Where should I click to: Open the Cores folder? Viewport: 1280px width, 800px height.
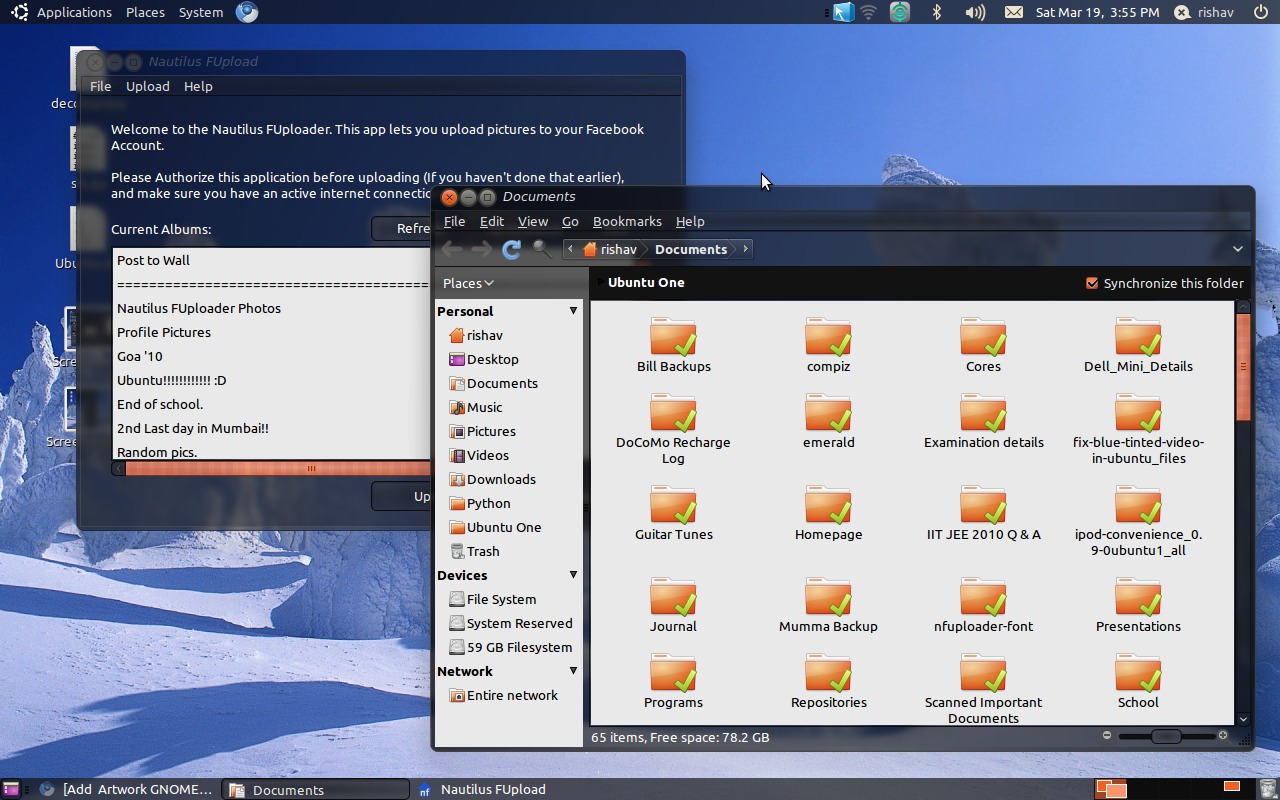click(x=983, y=345)
